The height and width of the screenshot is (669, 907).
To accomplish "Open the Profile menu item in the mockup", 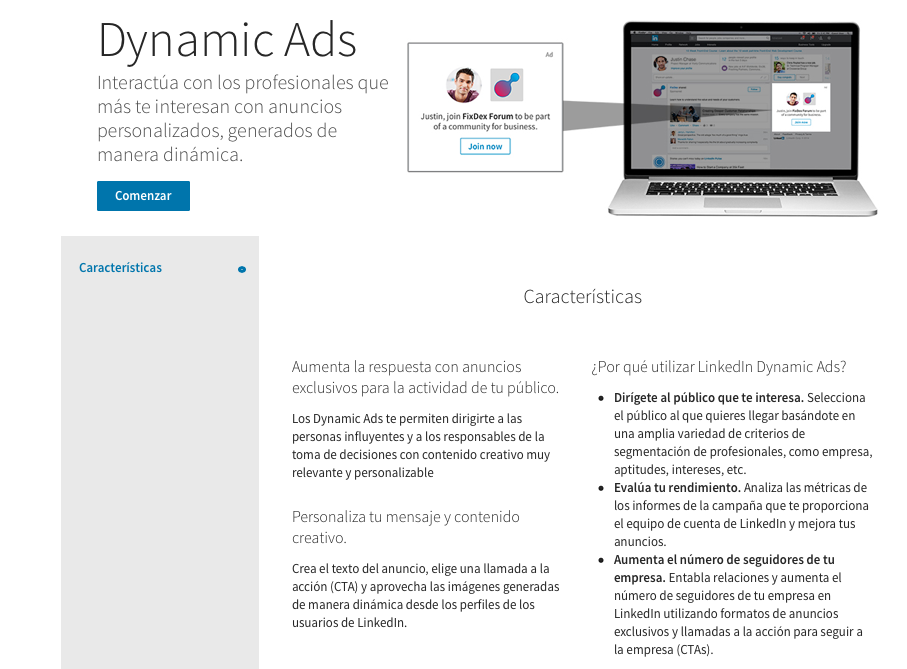I will coord(668,44).
